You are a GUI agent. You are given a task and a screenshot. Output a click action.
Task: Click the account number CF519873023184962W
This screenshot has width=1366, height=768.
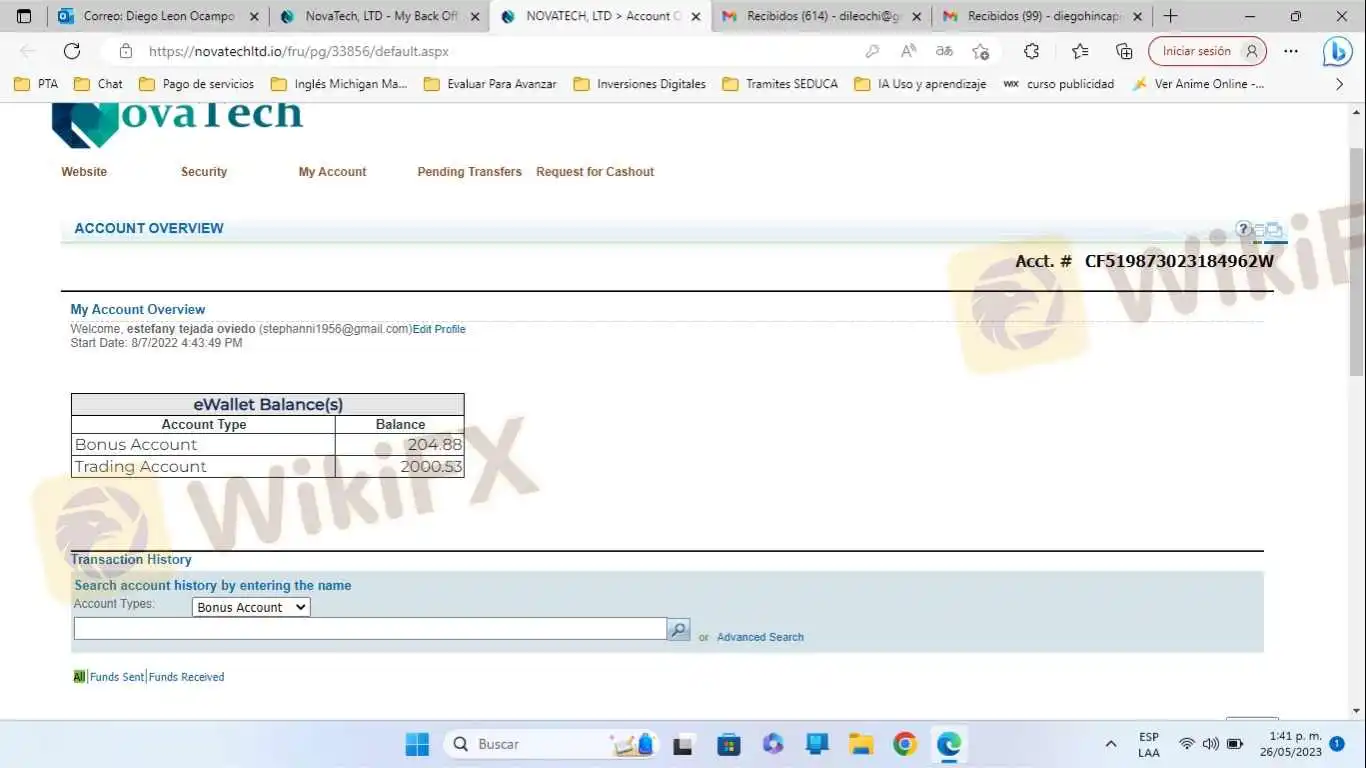pyautogui.click(x=1179, y=261)
